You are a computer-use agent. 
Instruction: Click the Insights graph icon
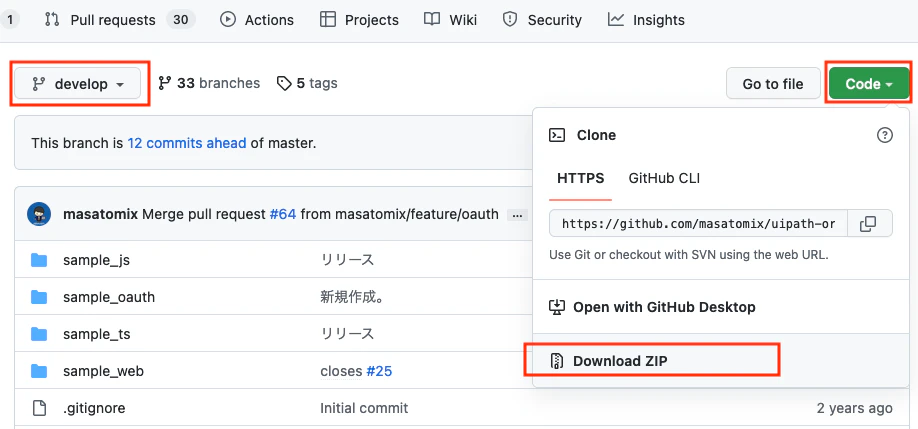[615, 20]
